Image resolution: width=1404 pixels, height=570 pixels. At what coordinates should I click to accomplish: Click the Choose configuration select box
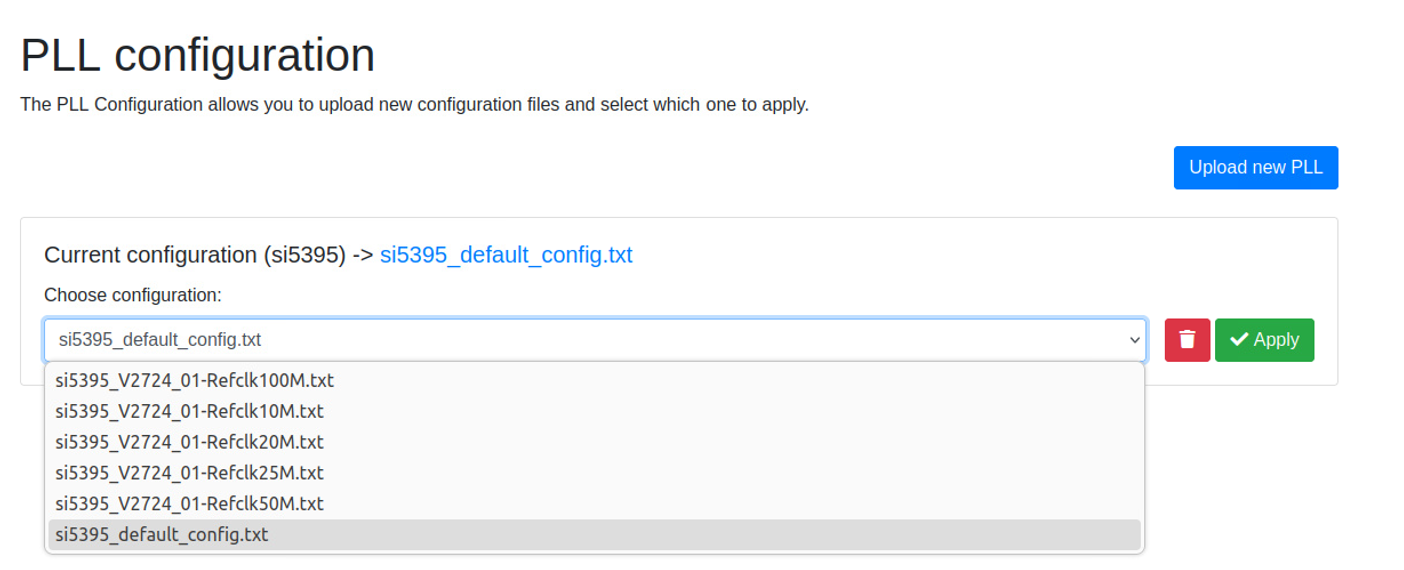tap(595, 340)
